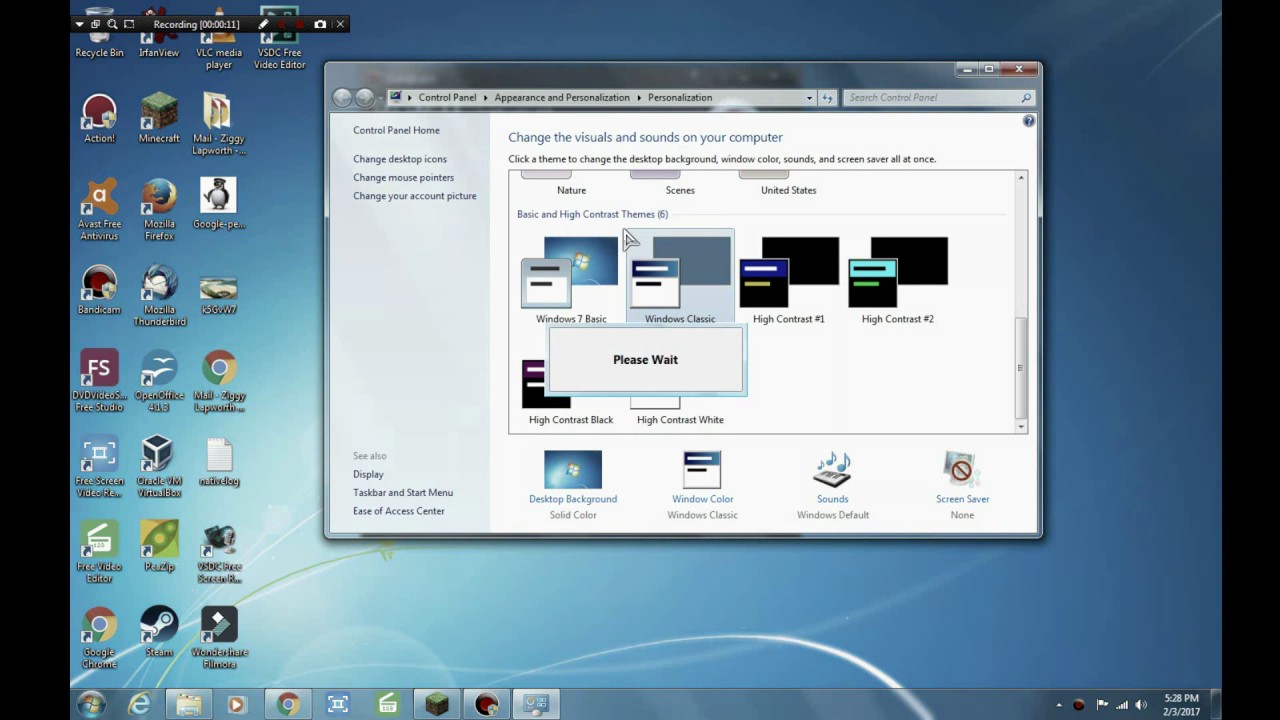Click the magnifier zoom icon on recording bar
Image resolution: width=1280 pixels, height=720 pixels.
coord(112,24)
